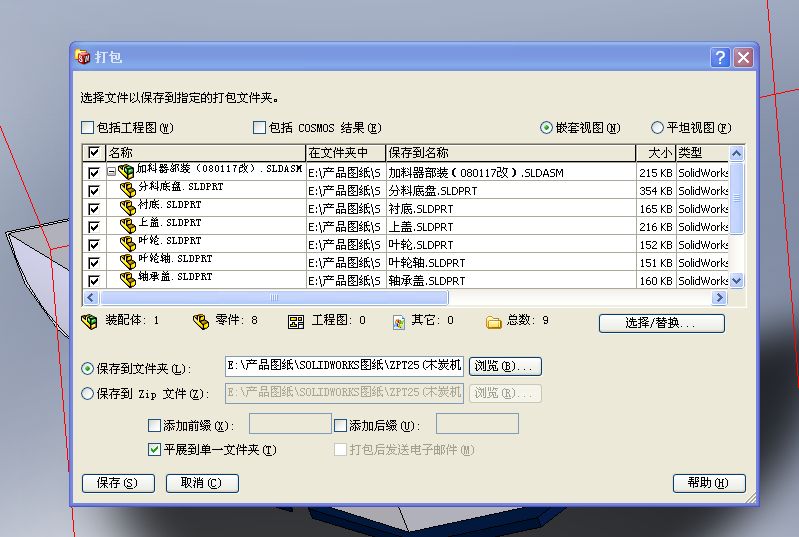Click the 添加后缀 text field
799x537 pixels.
[x=477, y=424]
